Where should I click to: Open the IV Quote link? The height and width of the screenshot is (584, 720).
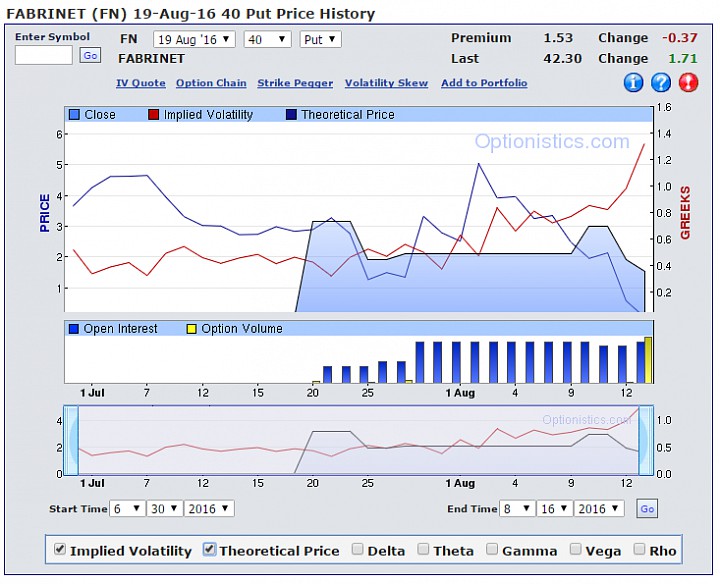pos(141,83)
